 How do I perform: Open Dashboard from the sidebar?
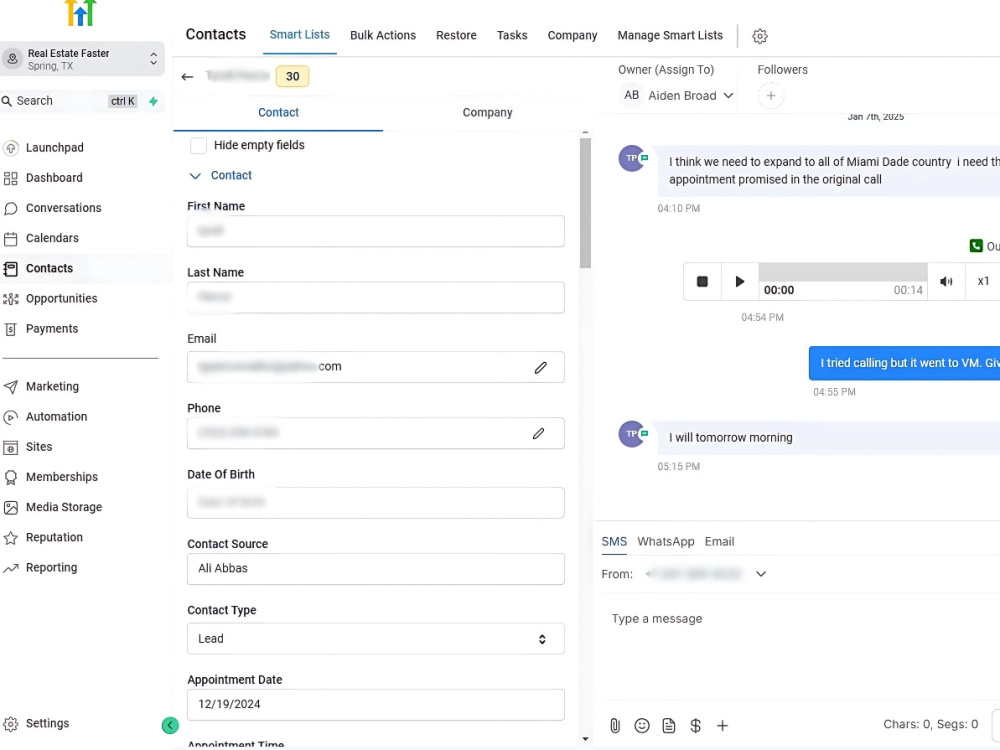point(54,178)
